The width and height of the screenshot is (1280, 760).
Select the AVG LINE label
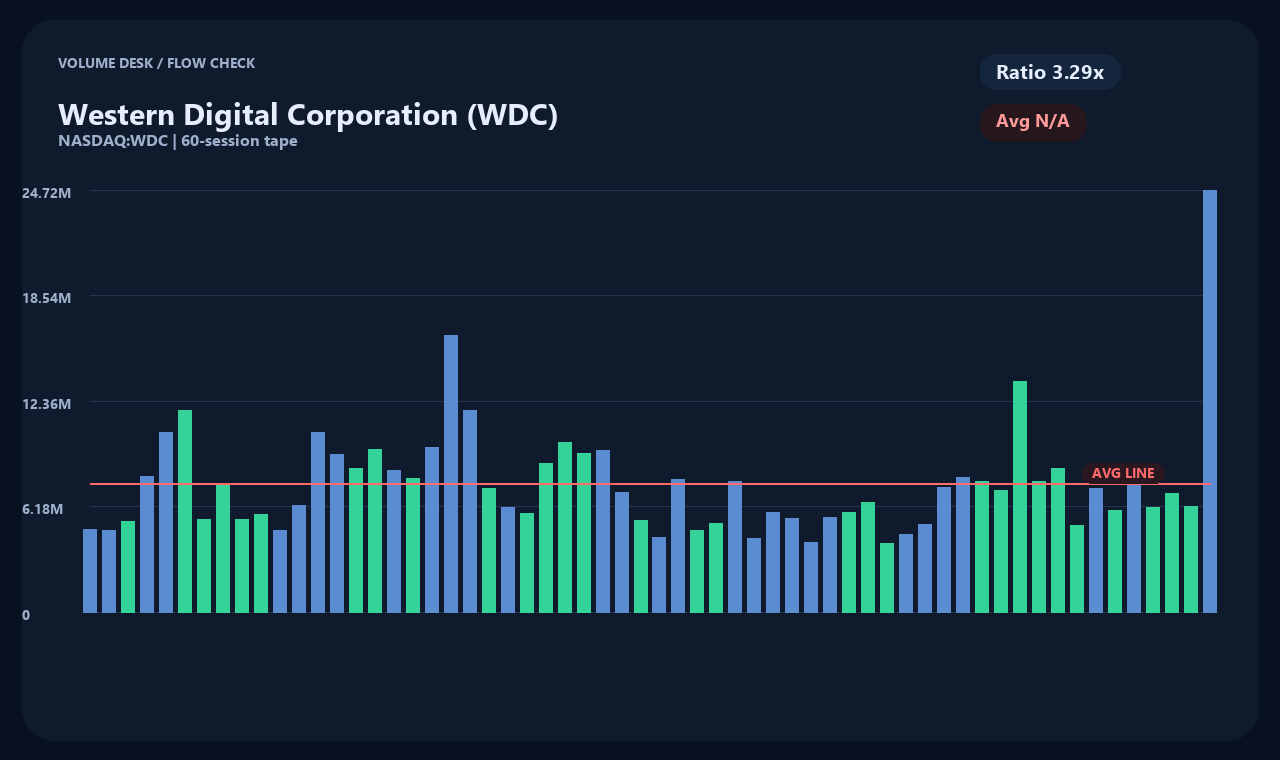(1123, 473)
